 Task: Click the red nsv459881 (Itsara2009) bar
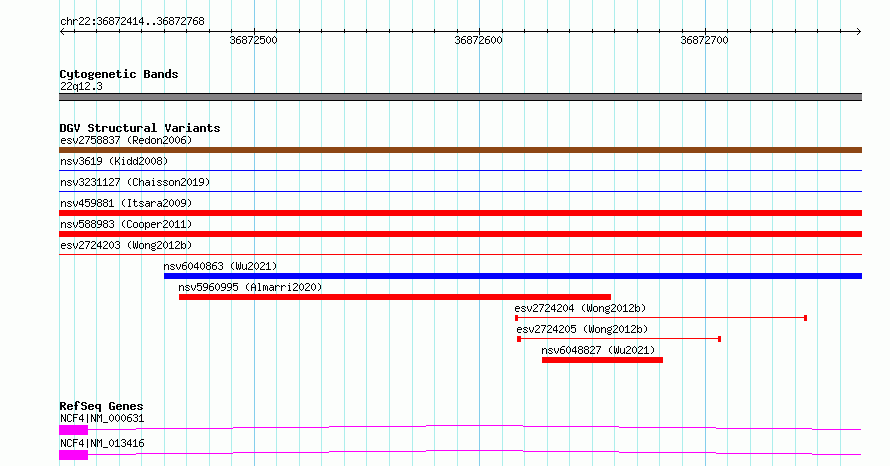coord(460,213)
